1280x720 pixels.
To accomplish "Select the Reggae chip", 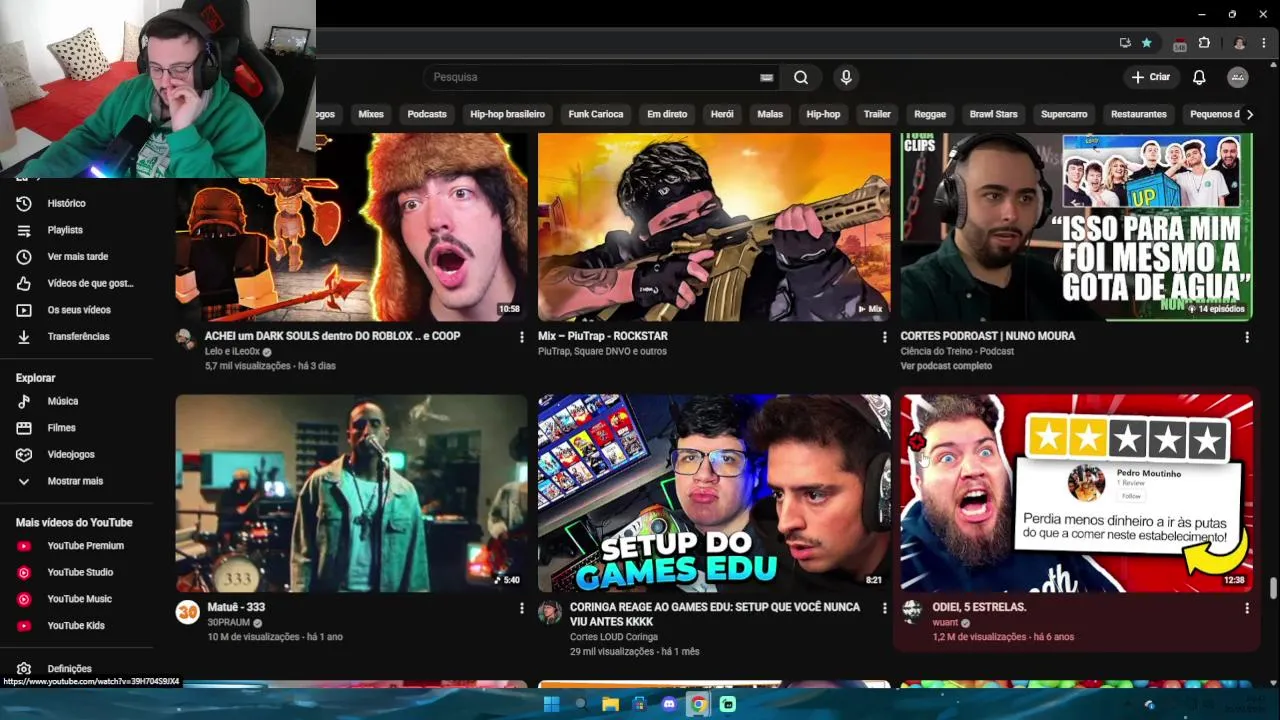I will pos(930,114).
